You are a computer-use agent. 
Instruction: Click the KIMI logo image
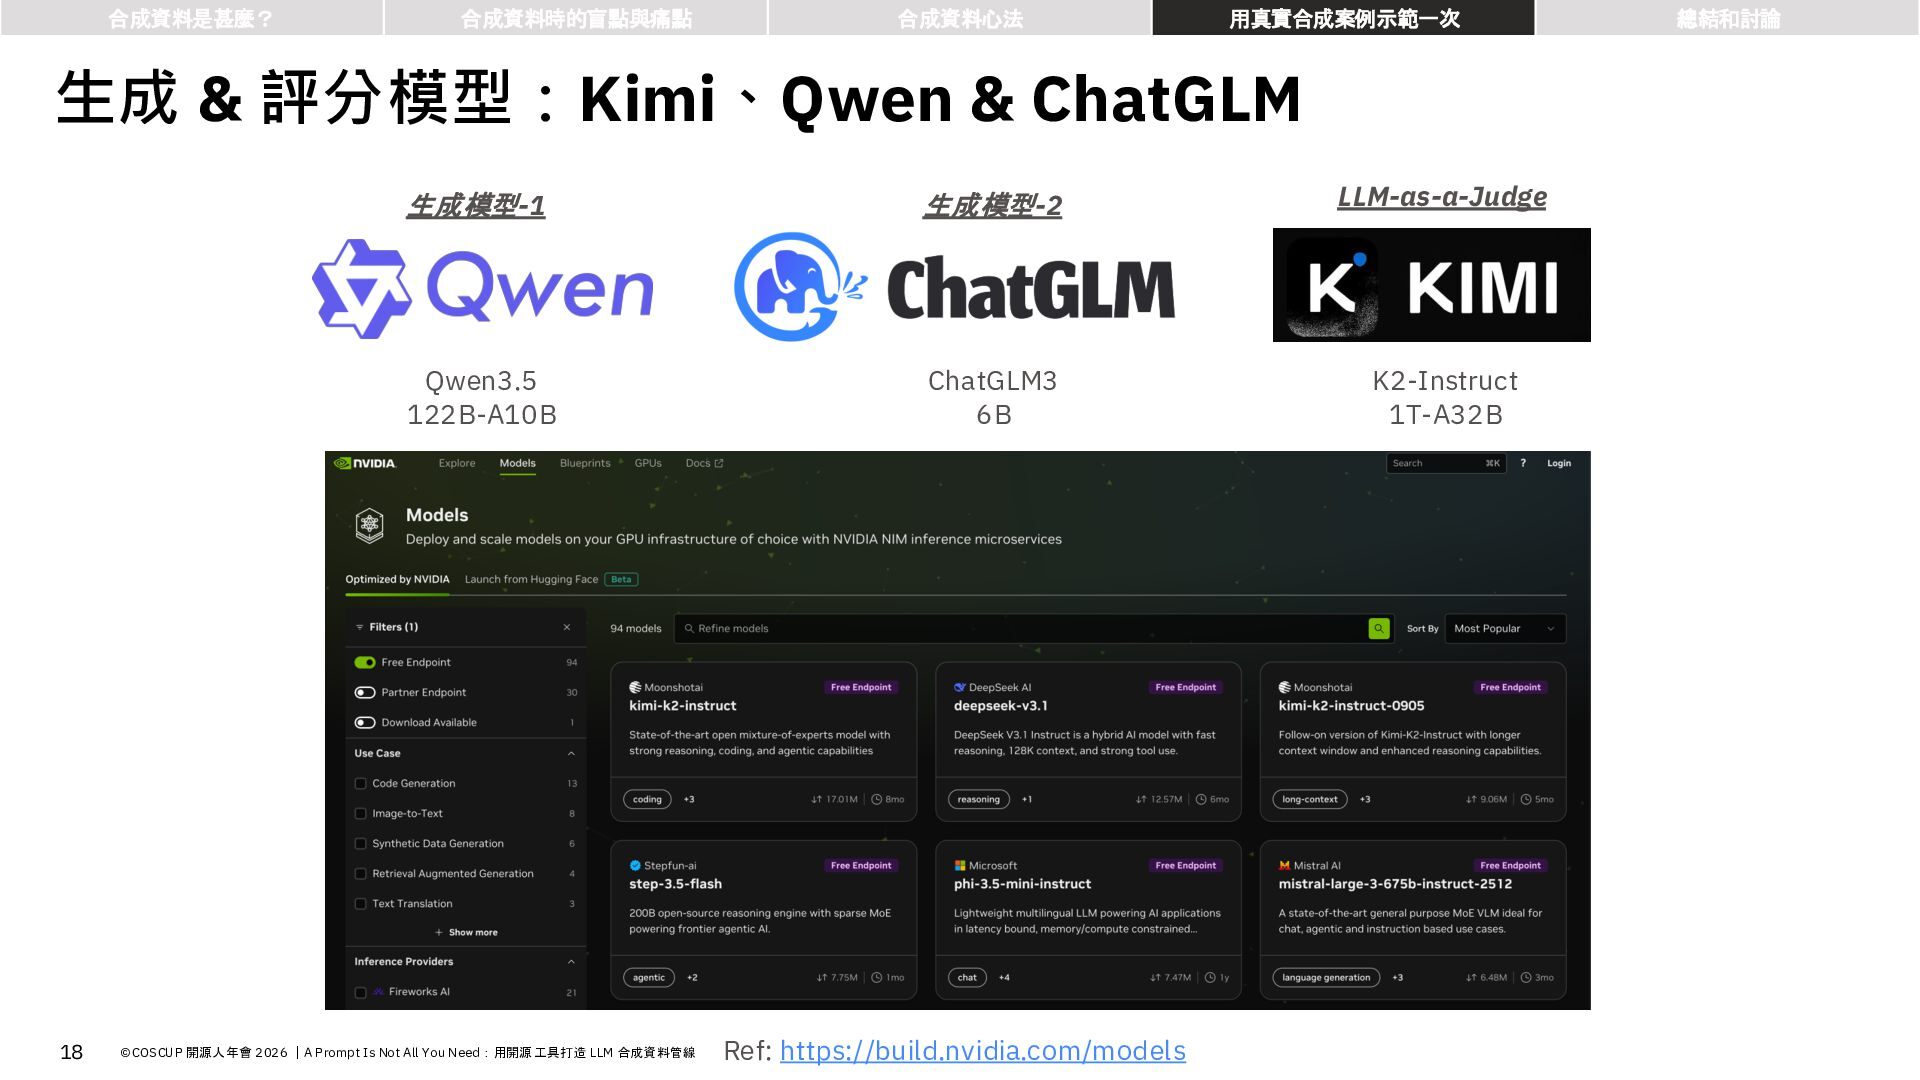(x=1432, y=285)
